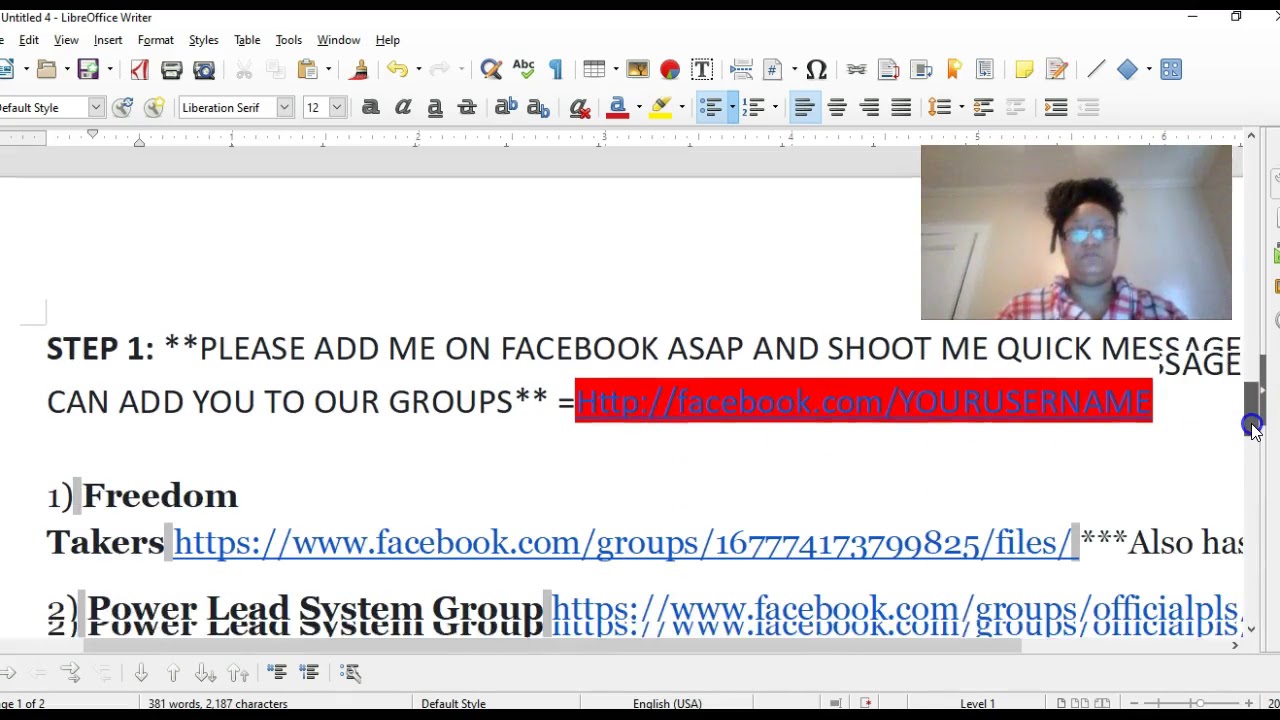Toggle Strikethrough formatting
The width and height of the screenshot is (1280, 720).
click(466, 107)
